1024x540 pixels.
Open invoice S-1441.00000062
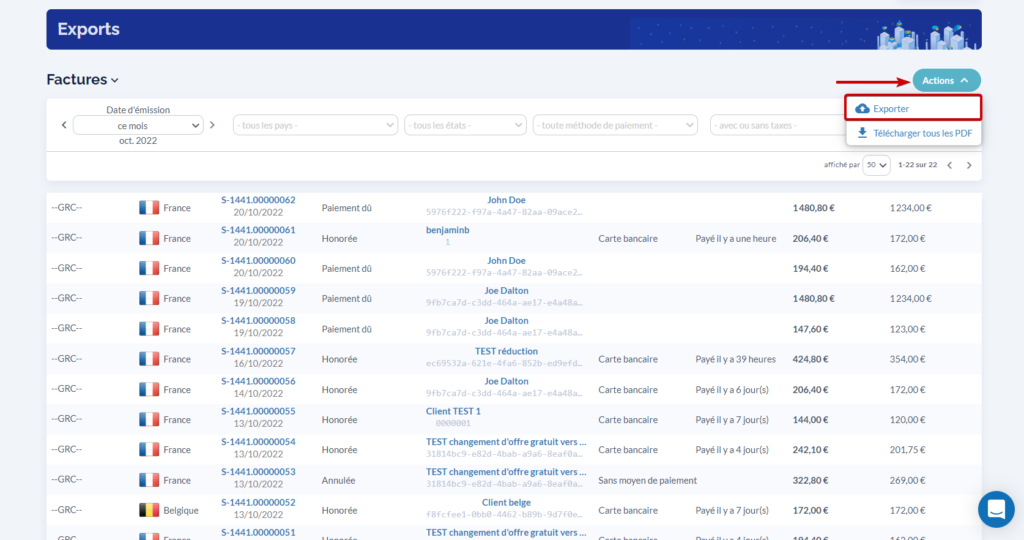click(x=258, y=200)
